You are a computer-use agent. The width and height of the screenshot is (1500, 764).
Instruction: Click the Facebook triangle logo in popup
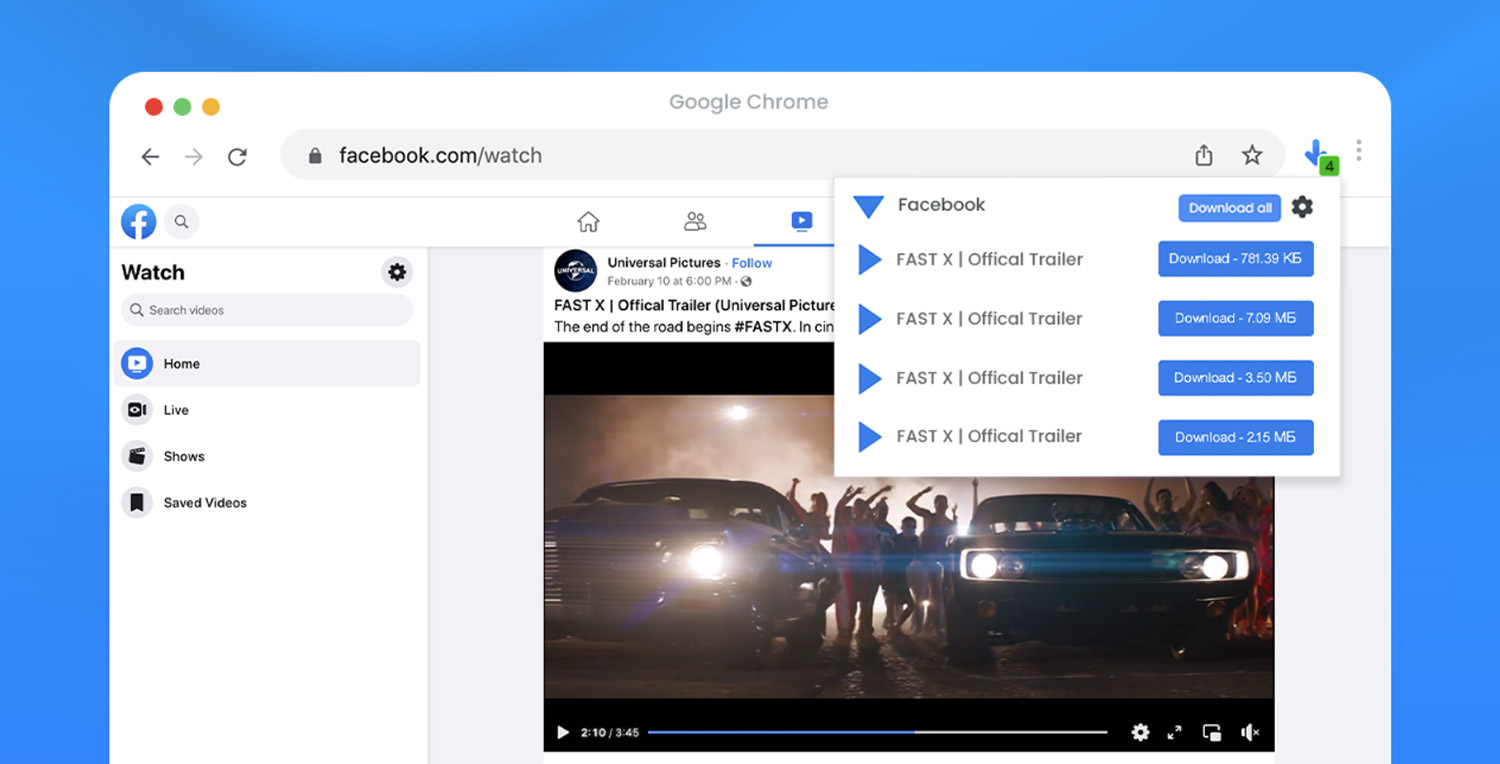pyautogui.click(x=868, y=207)
